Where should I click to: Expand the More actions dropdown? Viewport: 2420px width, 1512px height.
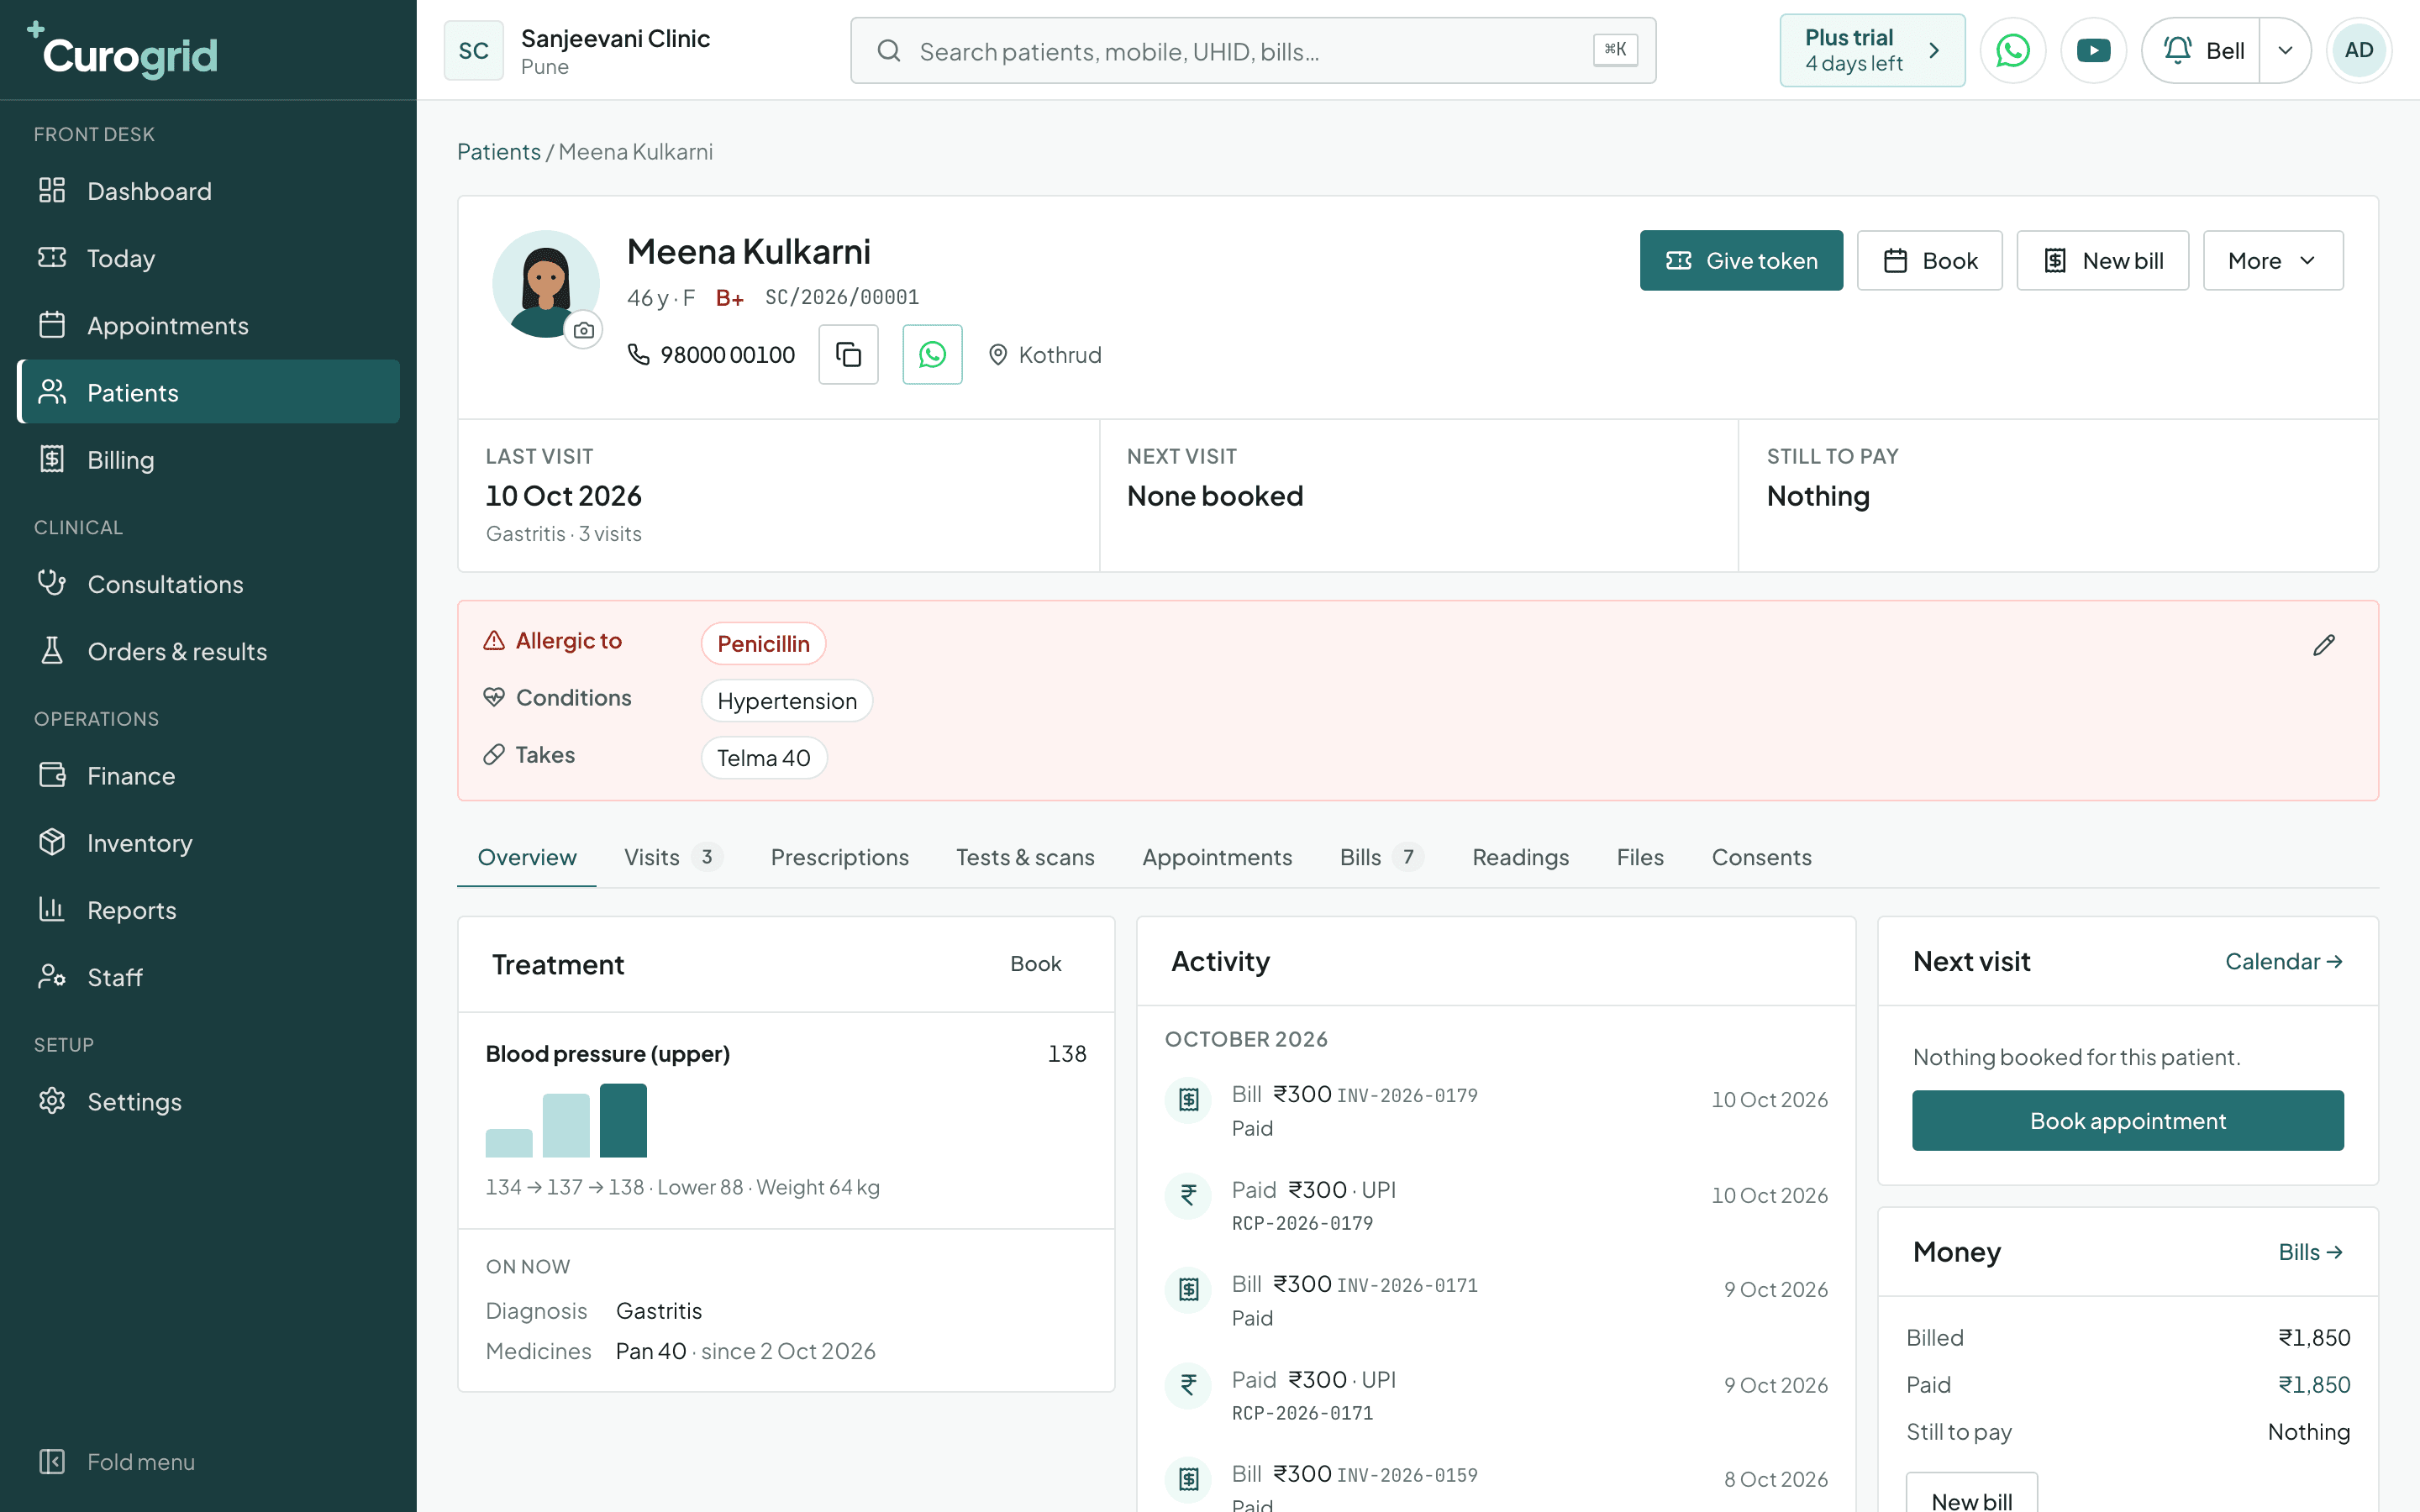click(2272, 260)
